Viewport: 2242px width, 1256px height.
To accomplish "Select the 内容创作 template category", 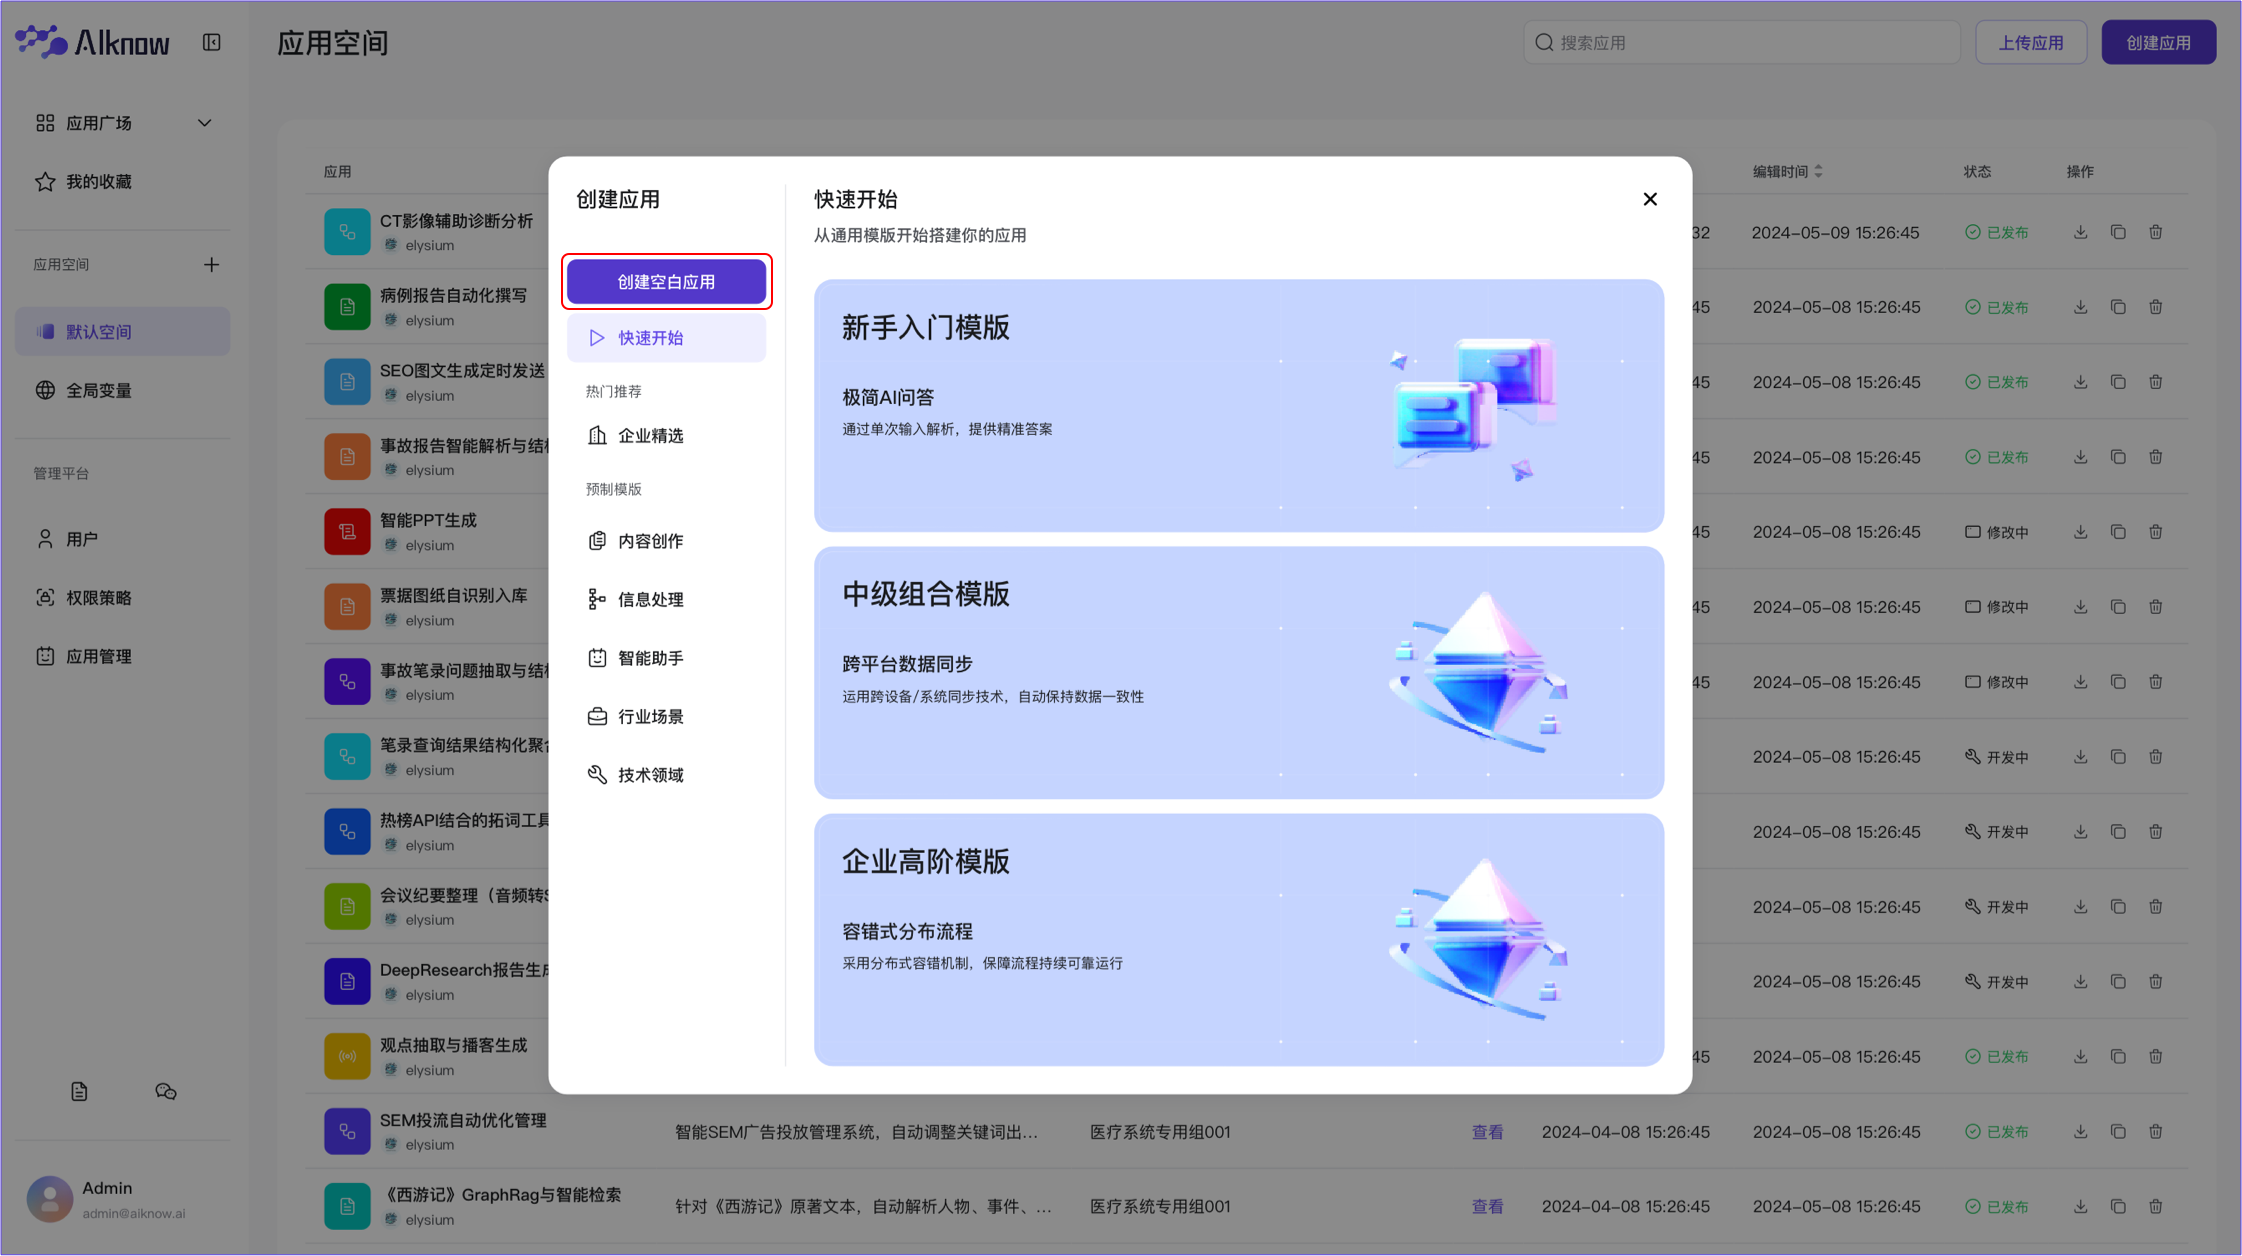I will pos(650,540).
